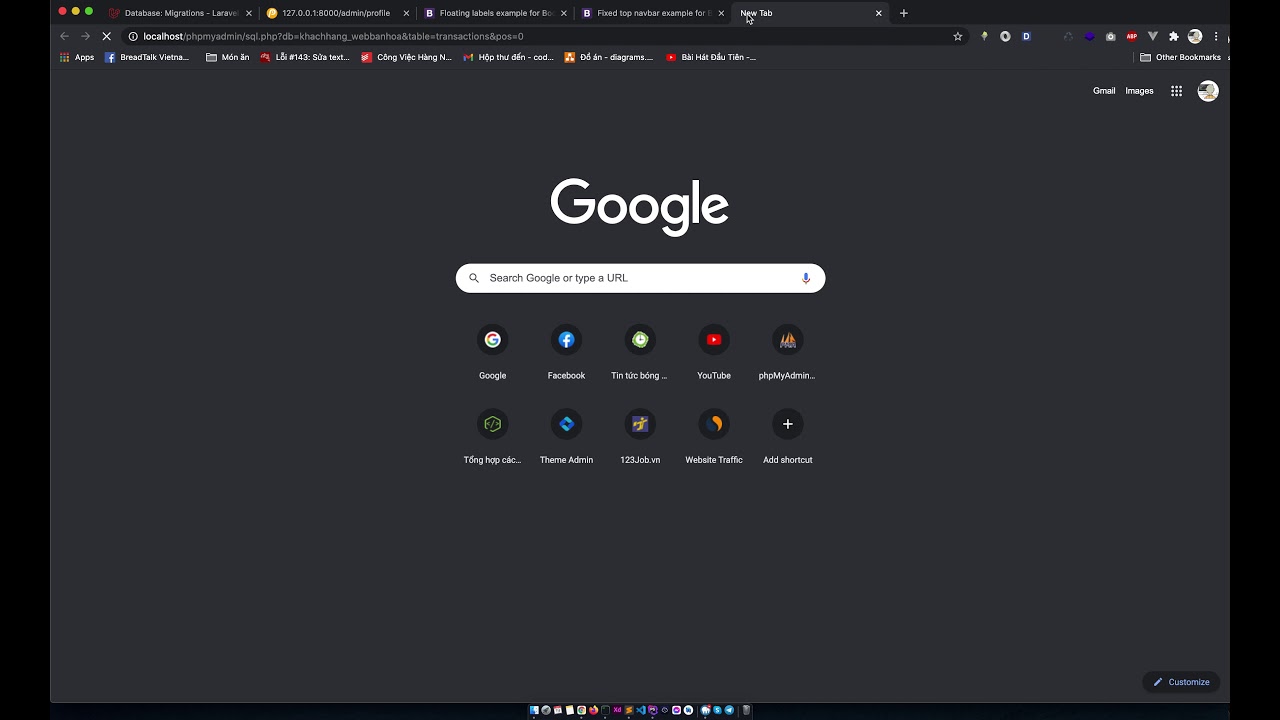Screen dimensions: 1280x720
Task: Click the Chrome profile avatar in toolbar
Action: tap(1195, 36)
